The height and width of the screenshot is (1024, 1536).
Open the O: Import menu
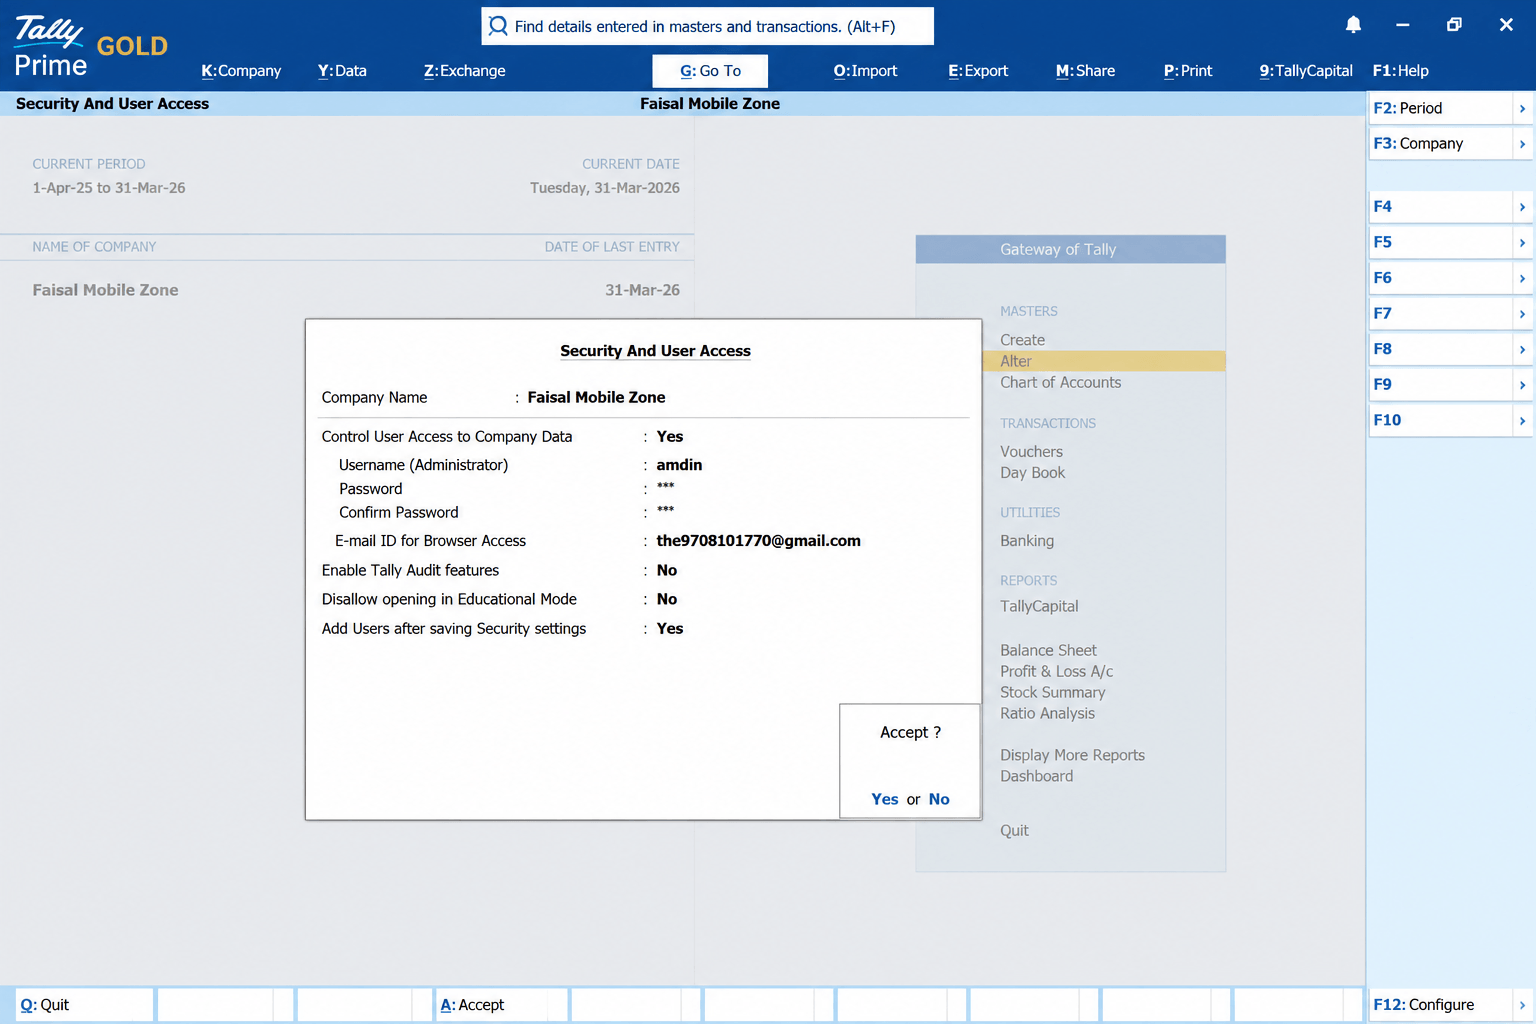[x=865, y=71]
